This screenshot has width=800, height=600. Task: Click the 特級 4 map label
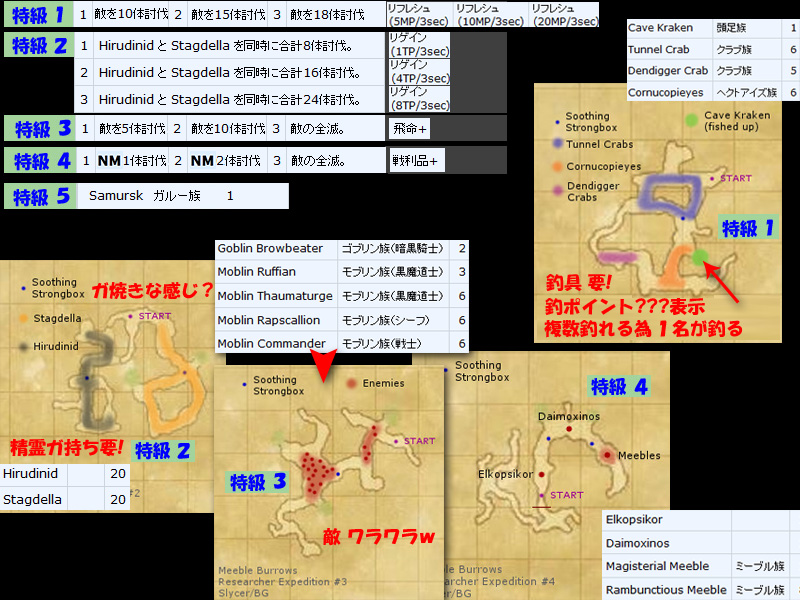coord(619,387)
